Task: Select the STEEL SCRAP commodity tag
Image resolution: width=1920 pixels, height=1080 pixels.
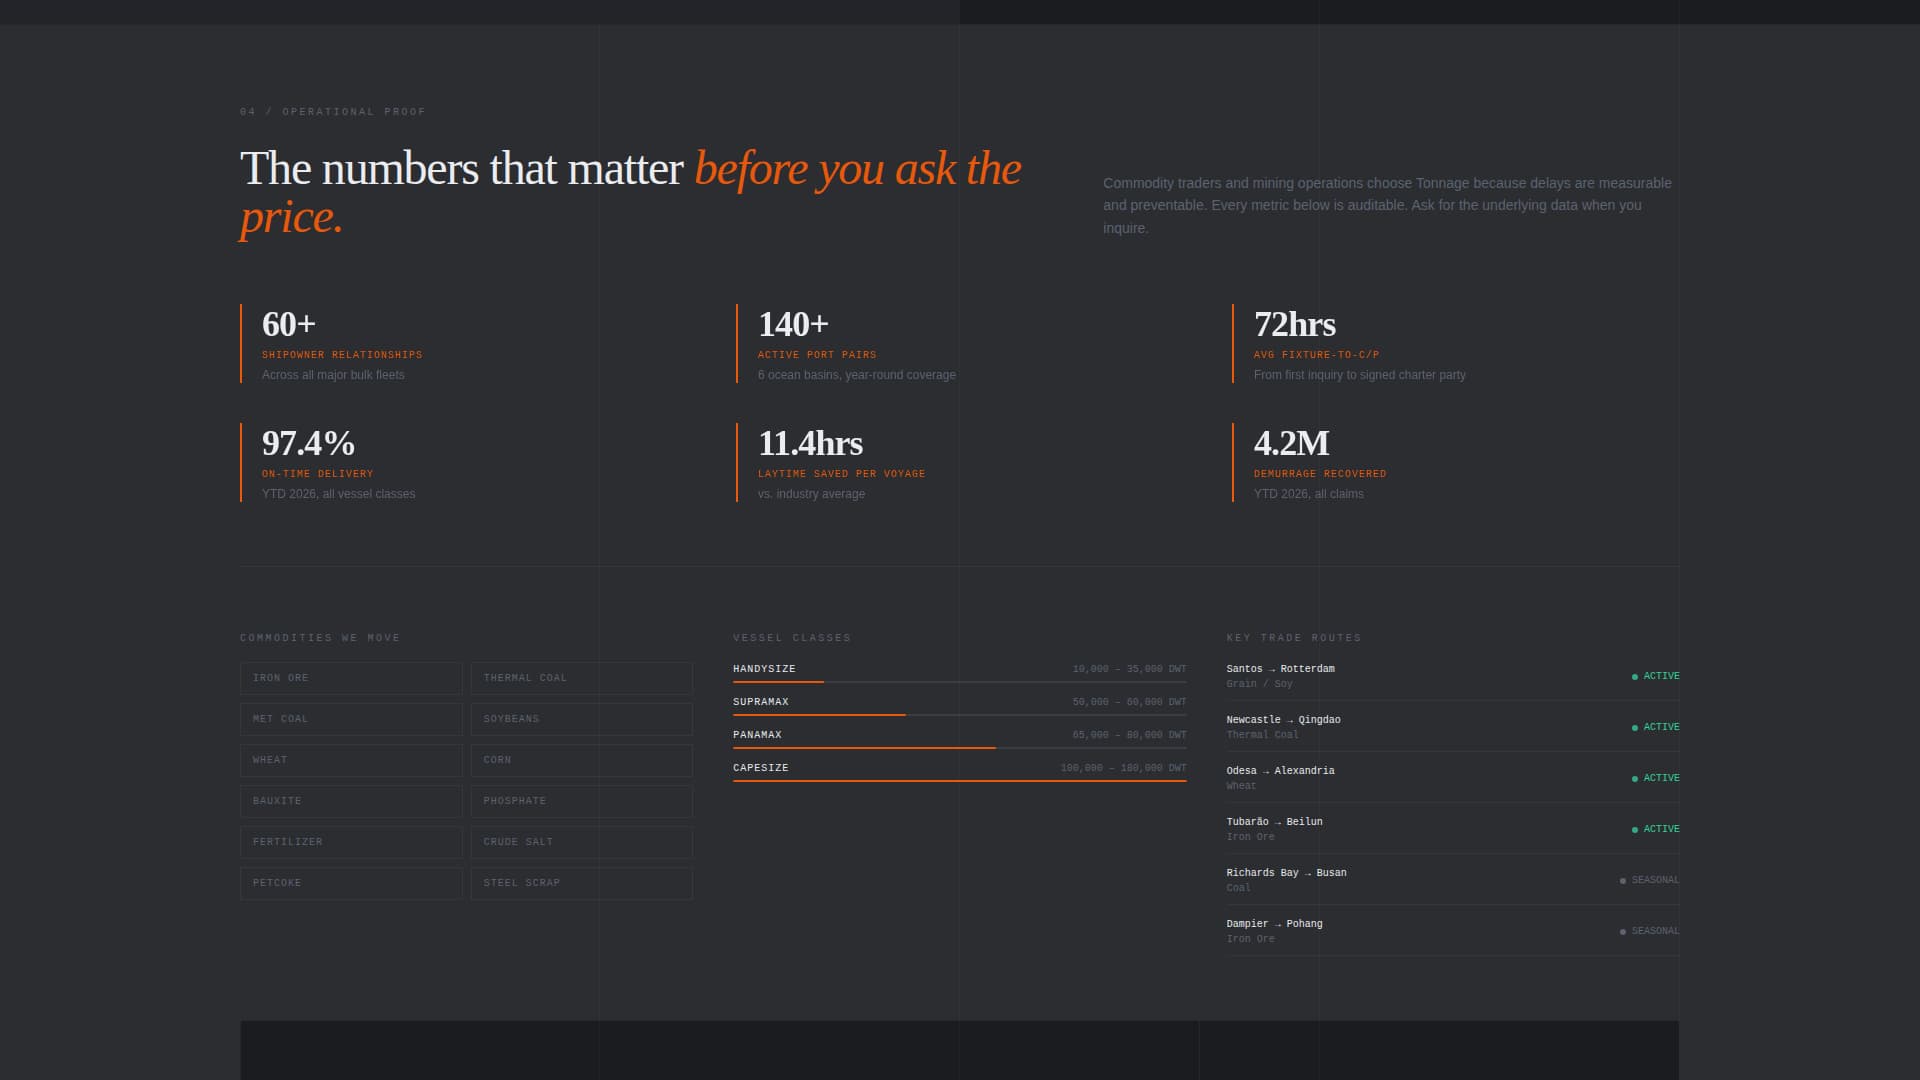Action: 582,883
